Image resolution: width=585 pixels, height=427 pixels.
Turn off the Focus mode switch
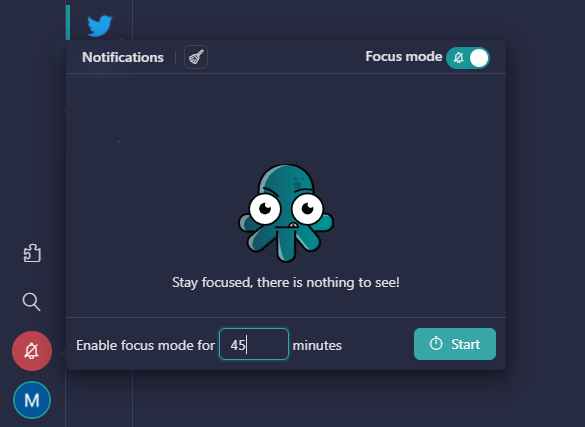[x=468, y=58]
